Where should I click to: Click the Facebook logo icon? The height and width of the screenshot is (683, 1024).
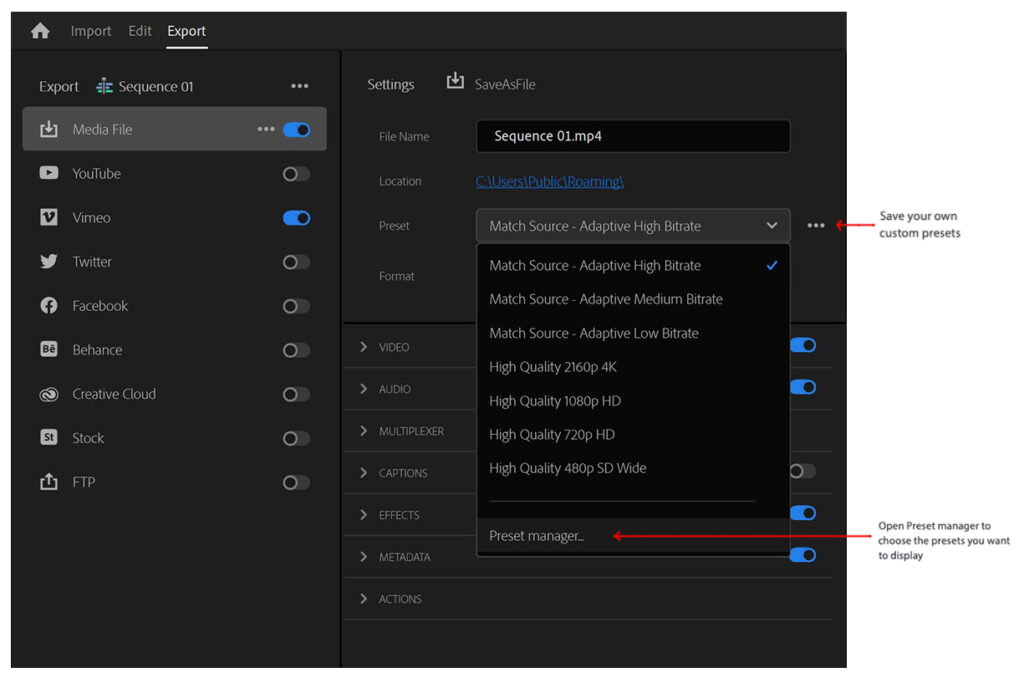tap(49, 306)
